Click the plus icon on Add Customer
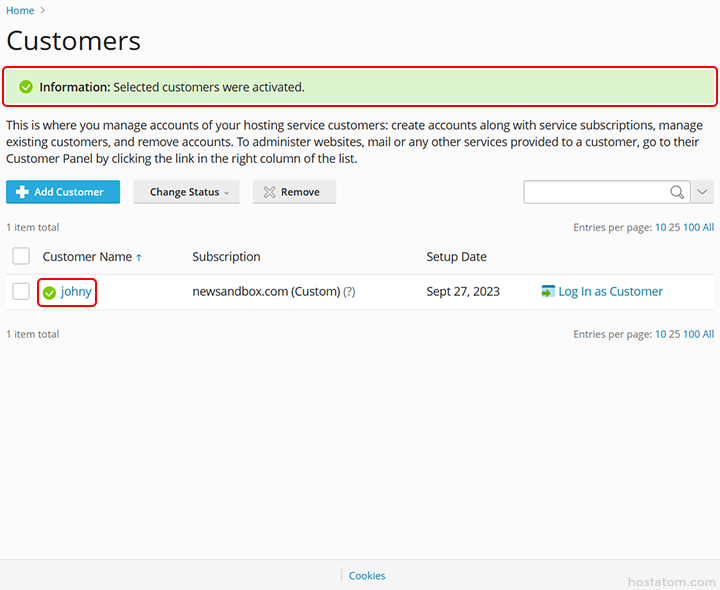 click(22, 192)
